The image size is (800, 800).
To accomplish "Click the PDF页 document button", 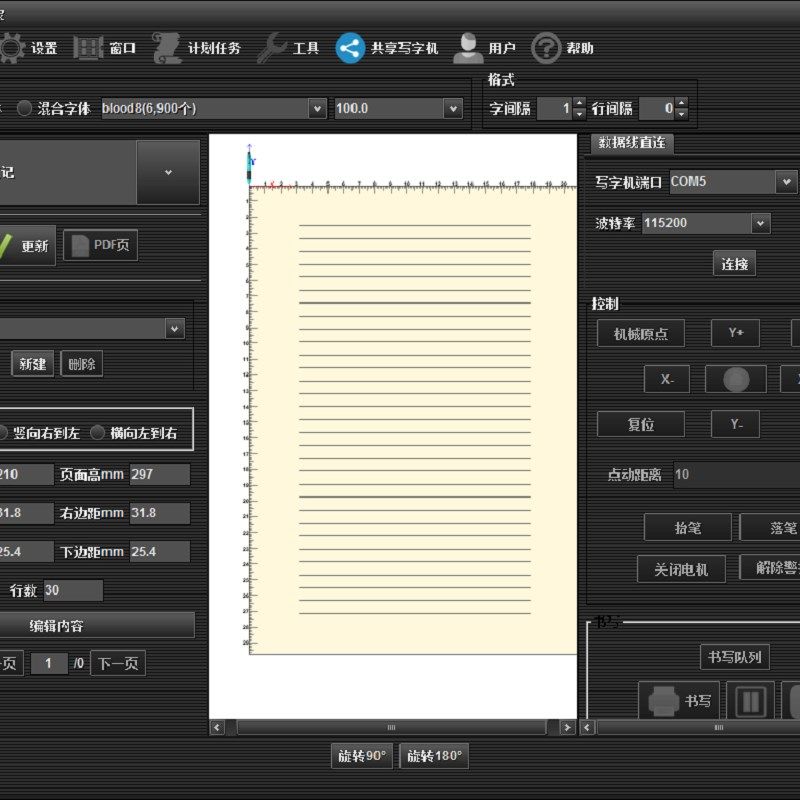I will pyautogui.click(x=101, y=245).
